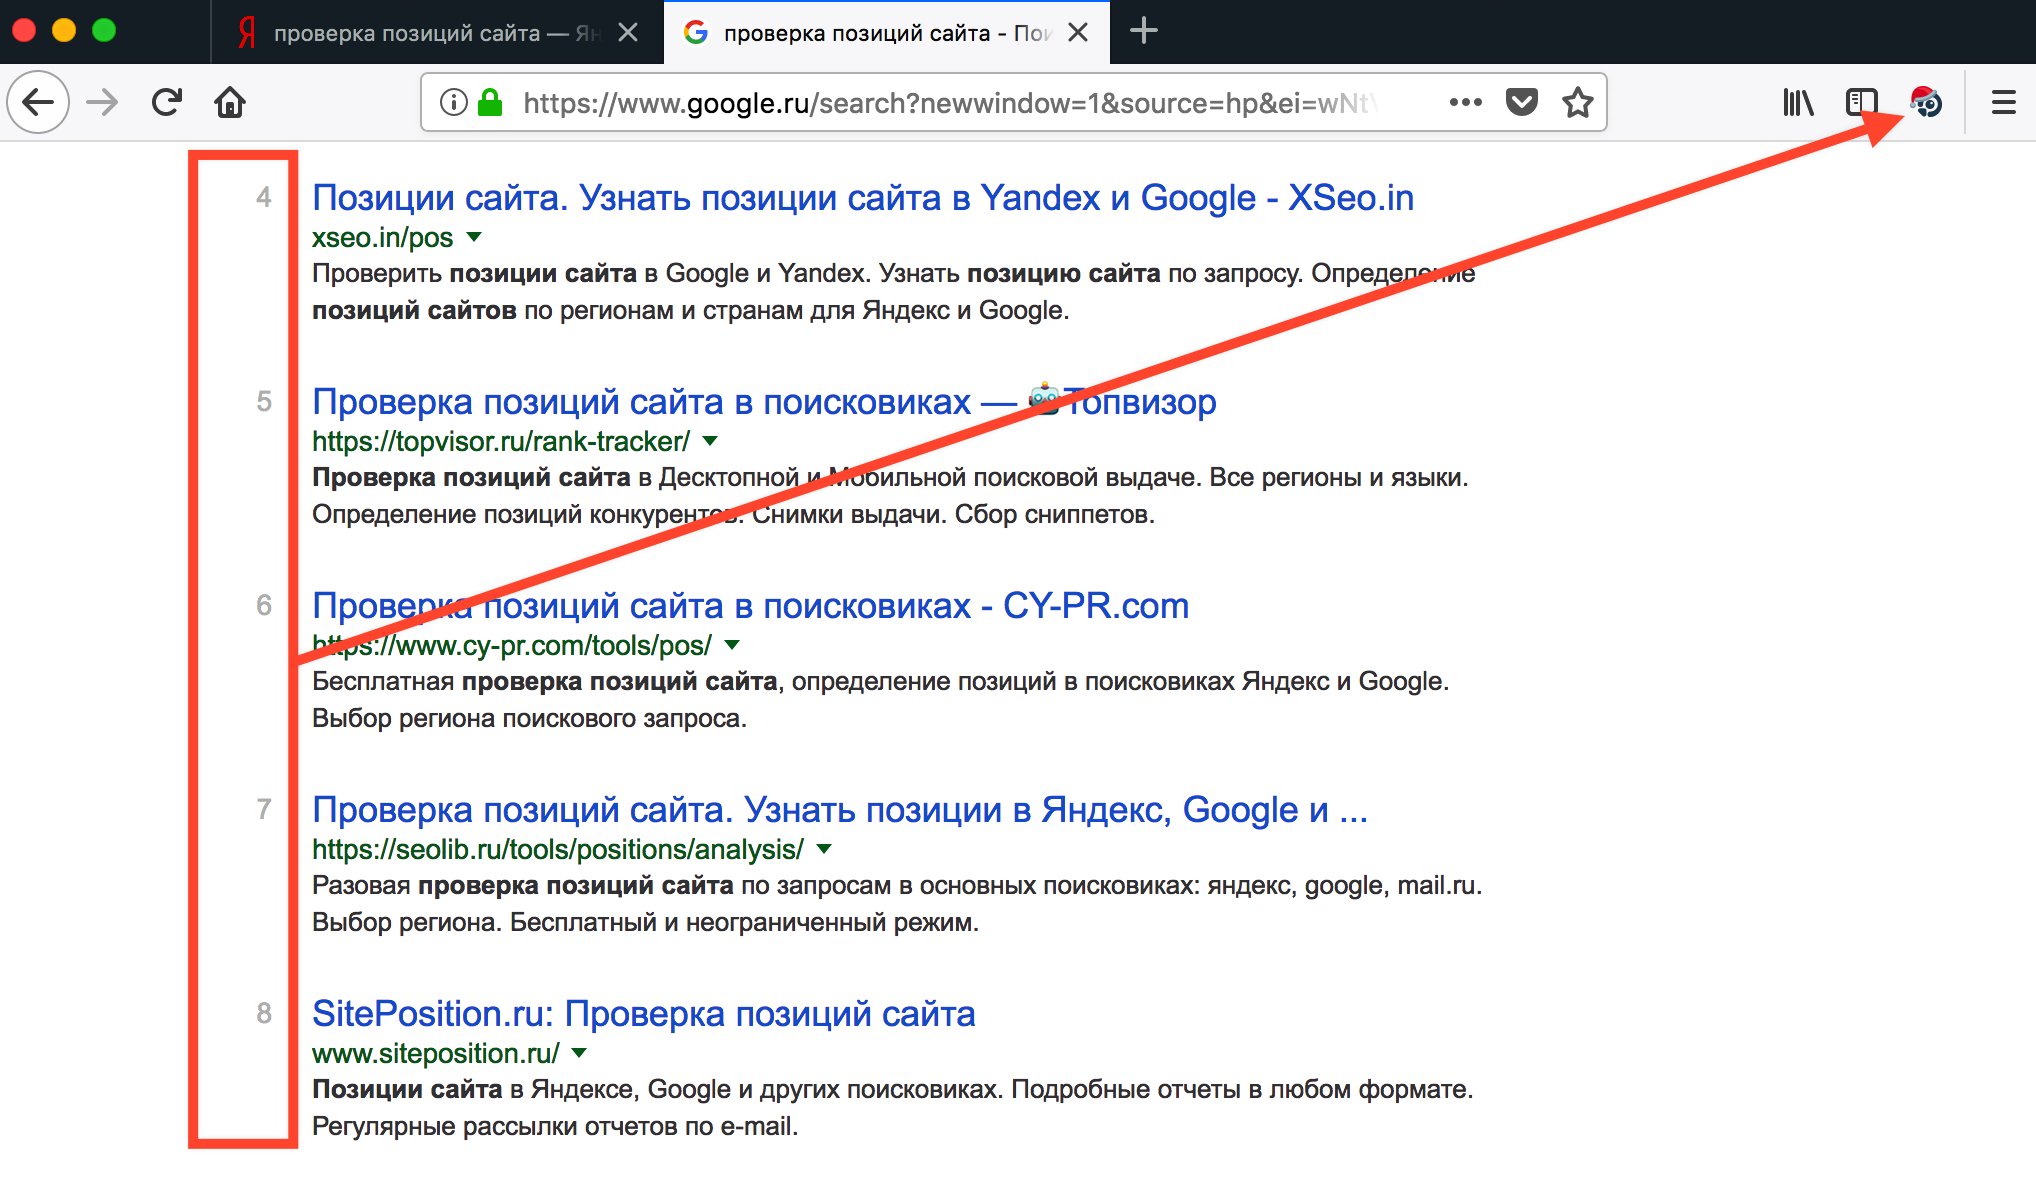Go to the browser Home page
2036x1188 pixels.
point(230,102)
